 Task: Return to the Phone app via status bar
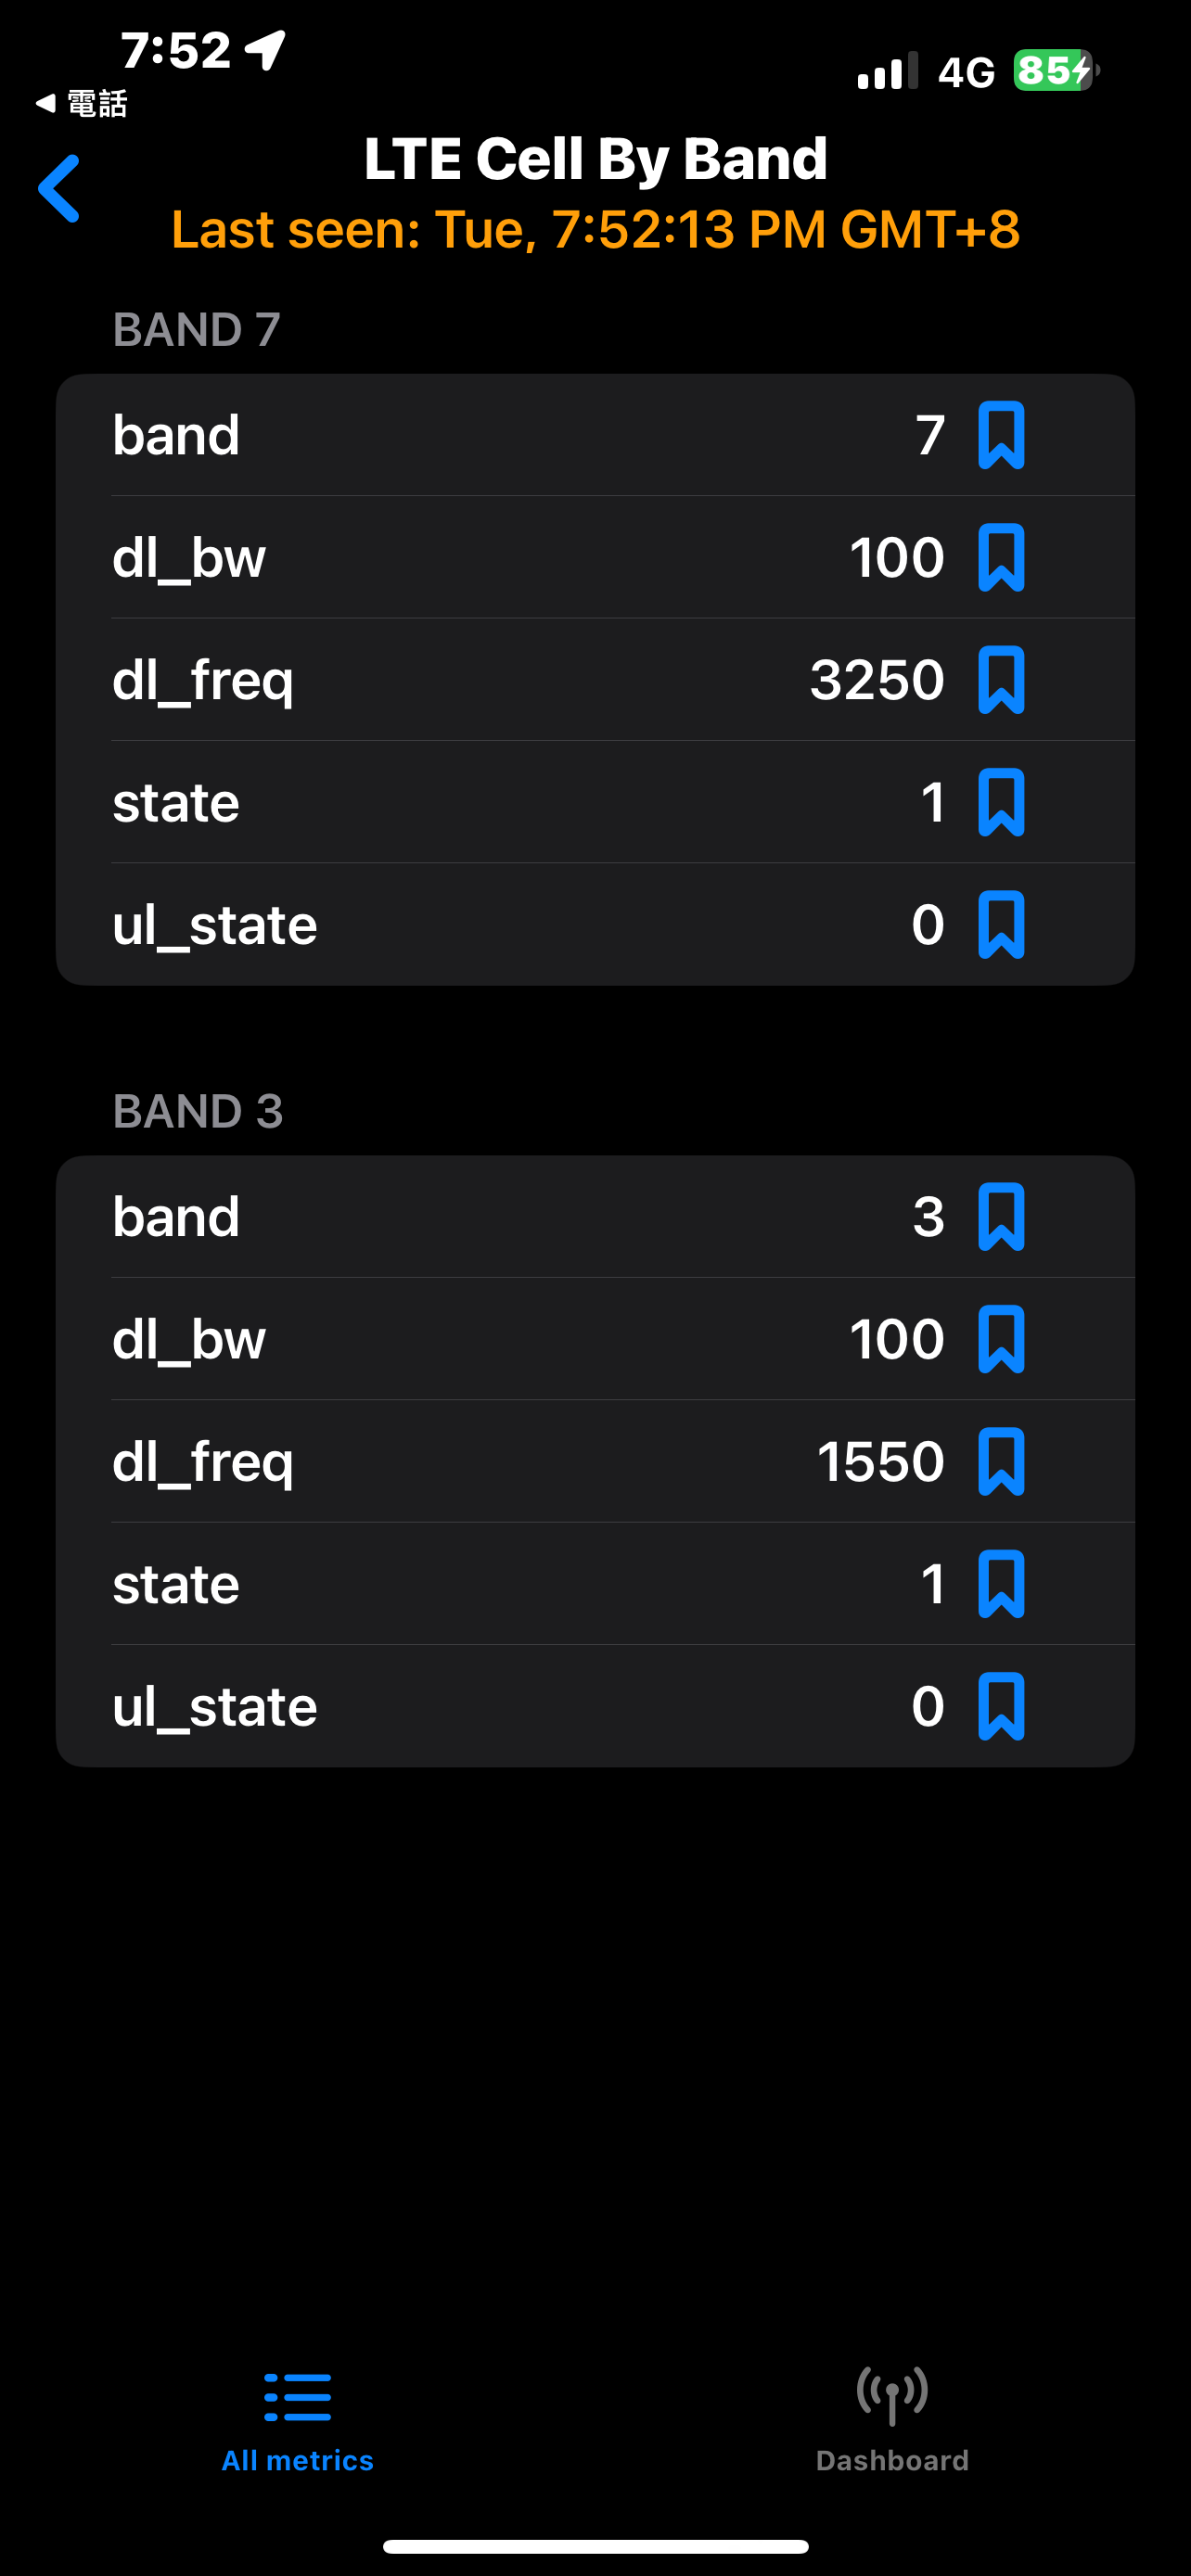point(82,103)
